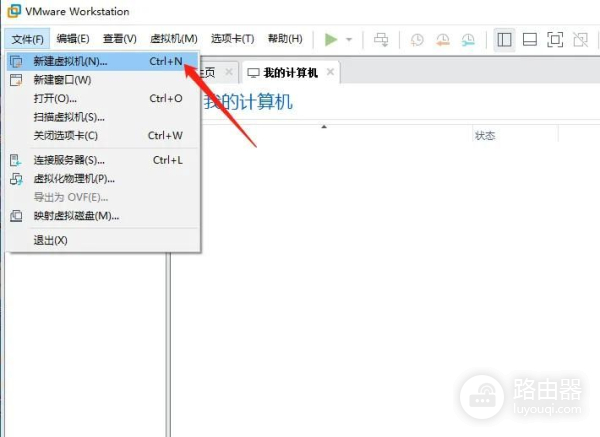The image size is (600, 437).
Task: Click the unity mode toolbar icon
Action: [x=580, y=39]
